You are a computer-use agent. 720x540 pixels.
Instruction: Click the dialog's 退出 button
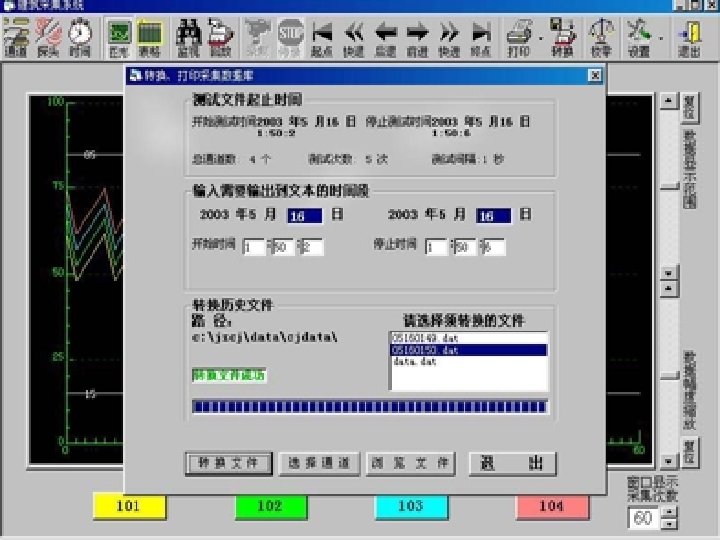[512, 463]
